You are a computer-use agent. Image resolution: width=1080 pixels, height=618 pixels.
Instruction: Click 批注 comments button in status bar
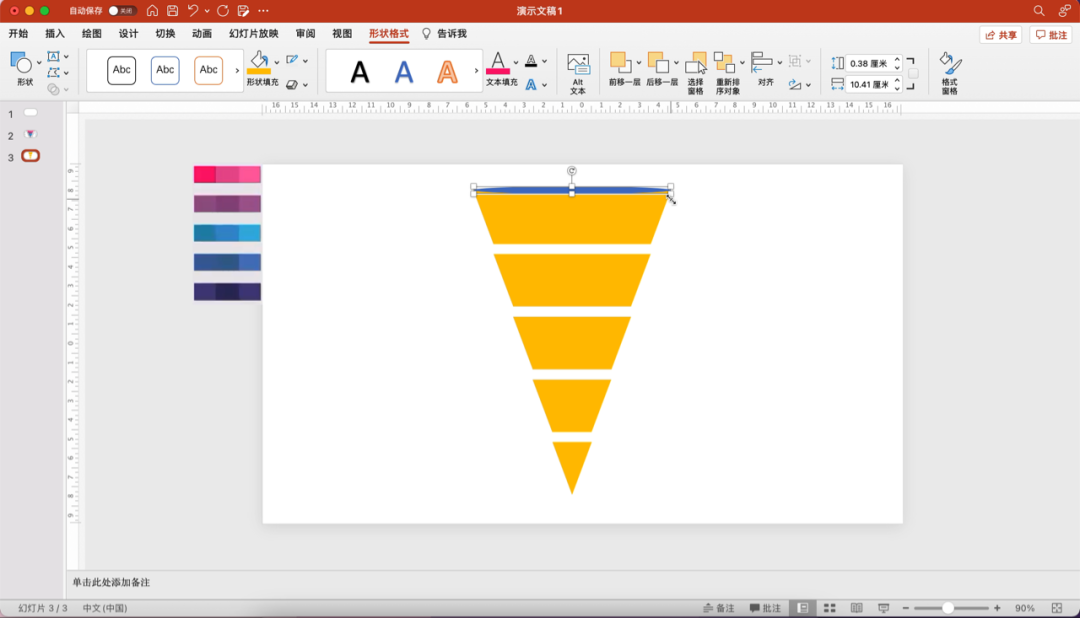pos(765,608)
